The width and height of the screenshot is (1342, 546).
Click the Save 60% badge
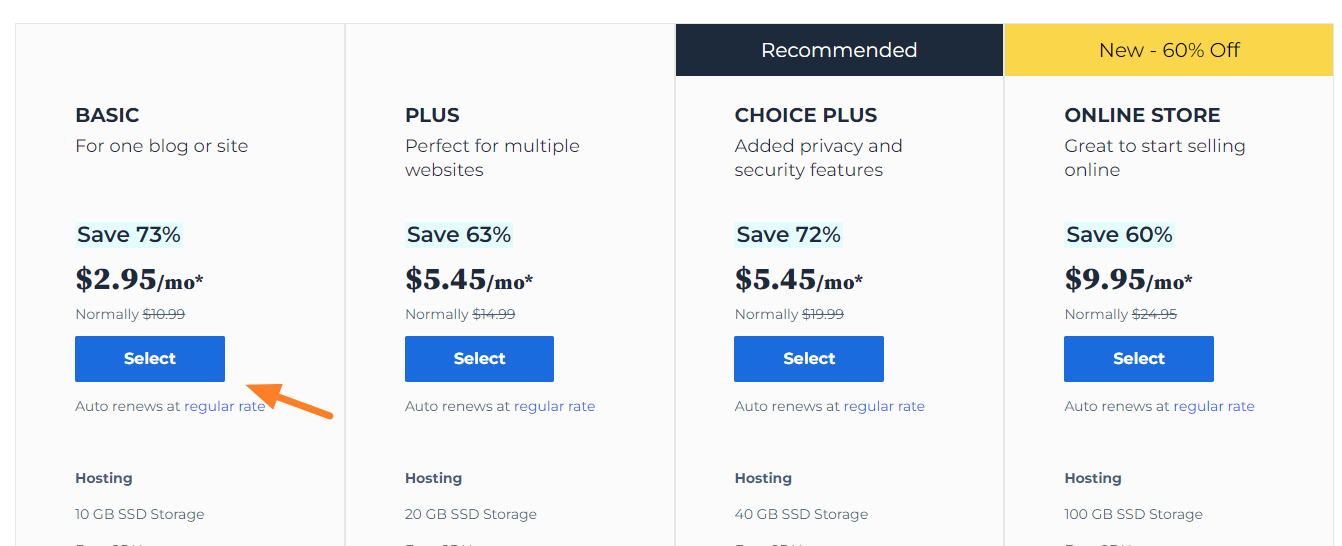click(x=1119, y=235)
